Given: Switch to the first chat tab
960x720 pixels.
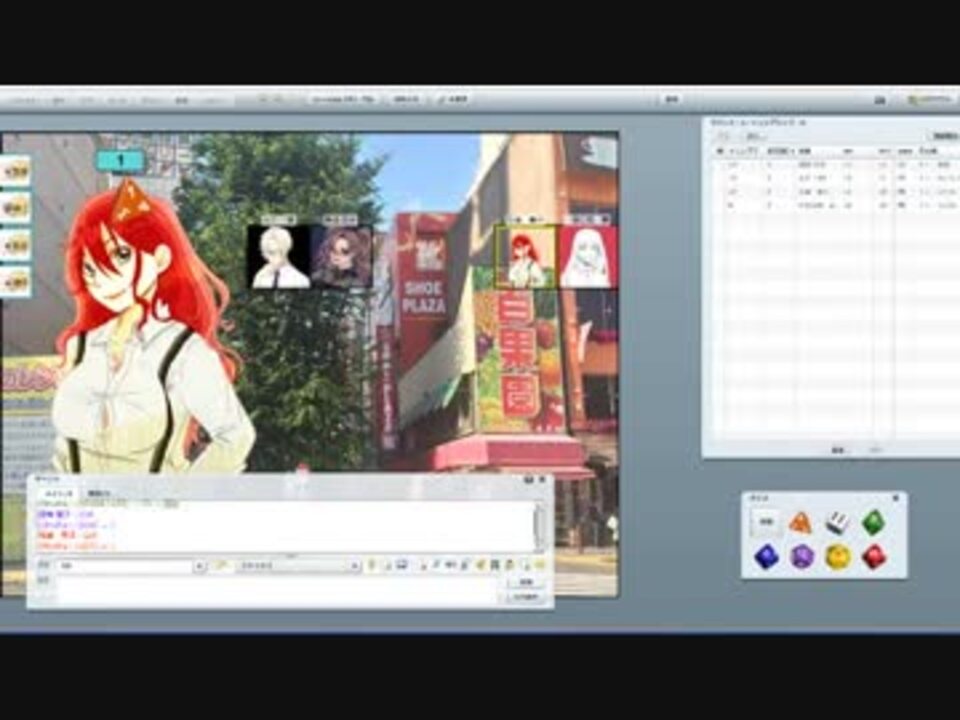Looking at the screenshot, I should [x=58, y=493].
